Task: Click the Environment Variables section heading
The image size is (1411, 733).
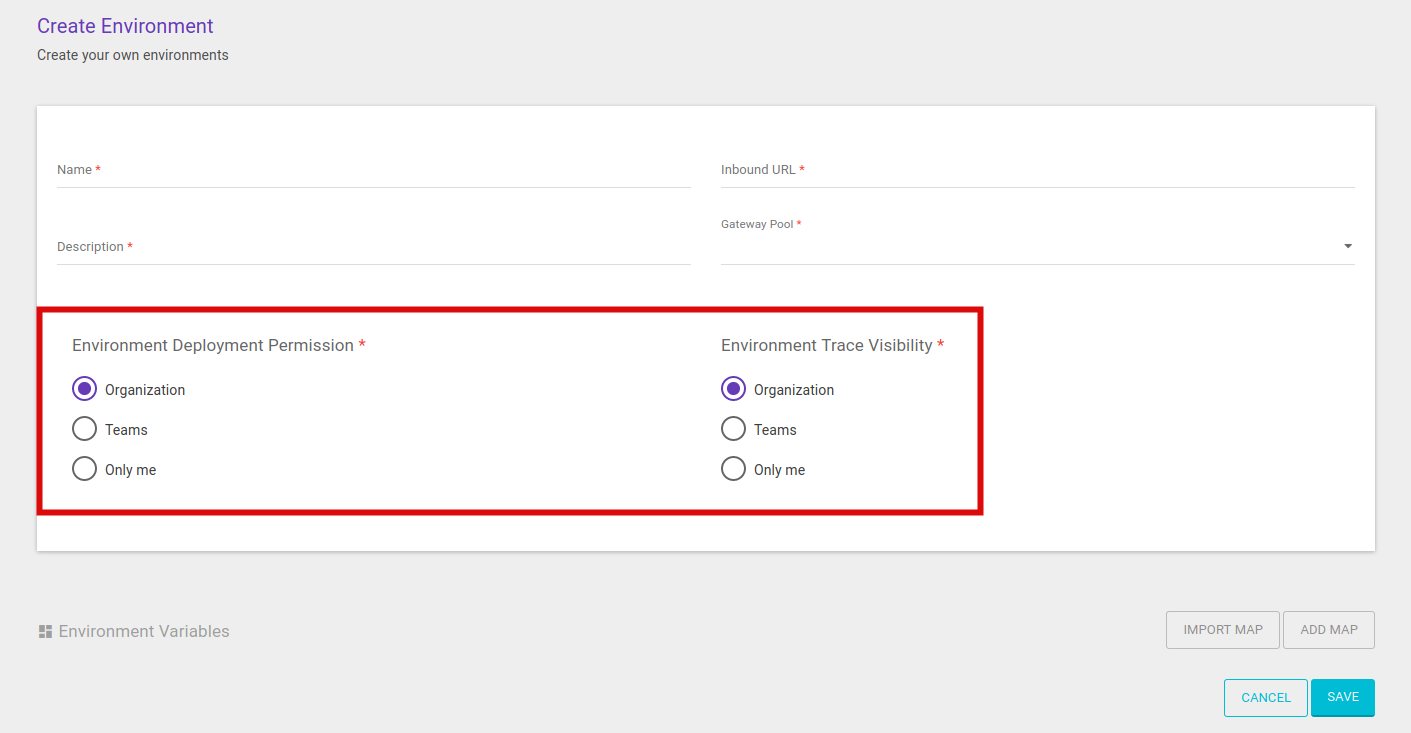Action: [x=144, y=631]
